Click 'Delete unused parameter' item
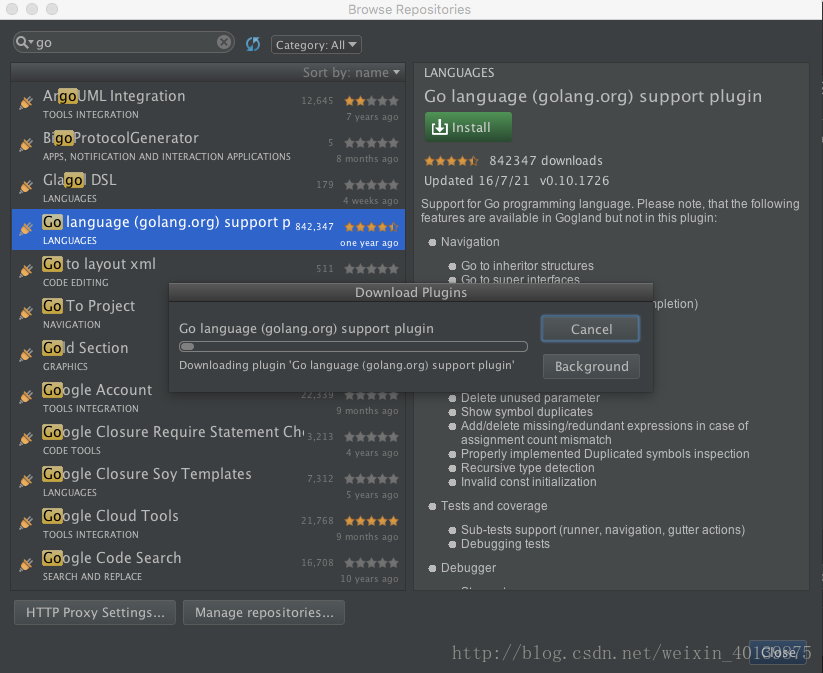The height and width of the screenshot is (673, 823). pyautogui.click(x=530, y=398)
